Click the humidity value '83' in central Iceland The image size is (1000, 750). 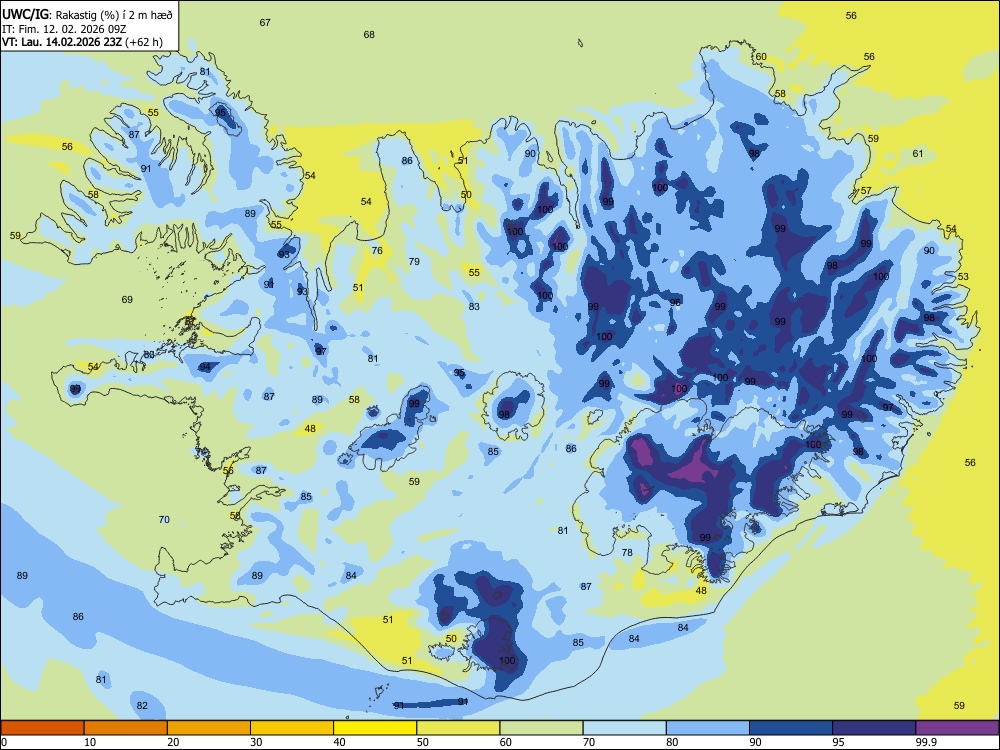click(x=474, y=306)
